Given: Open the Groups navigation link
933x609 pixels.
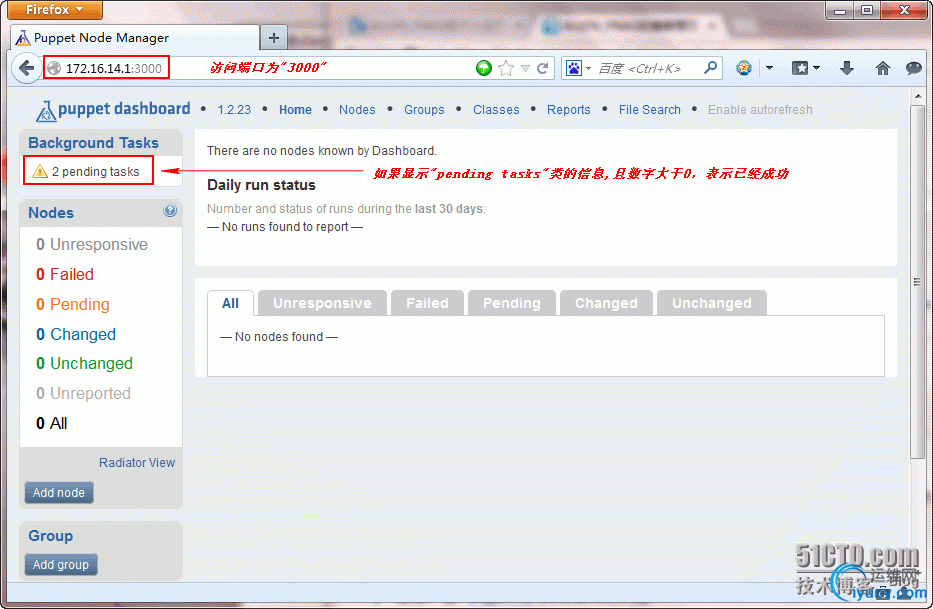Looking at the screenshot, I should pyautogui.click(x=424, y=110).
